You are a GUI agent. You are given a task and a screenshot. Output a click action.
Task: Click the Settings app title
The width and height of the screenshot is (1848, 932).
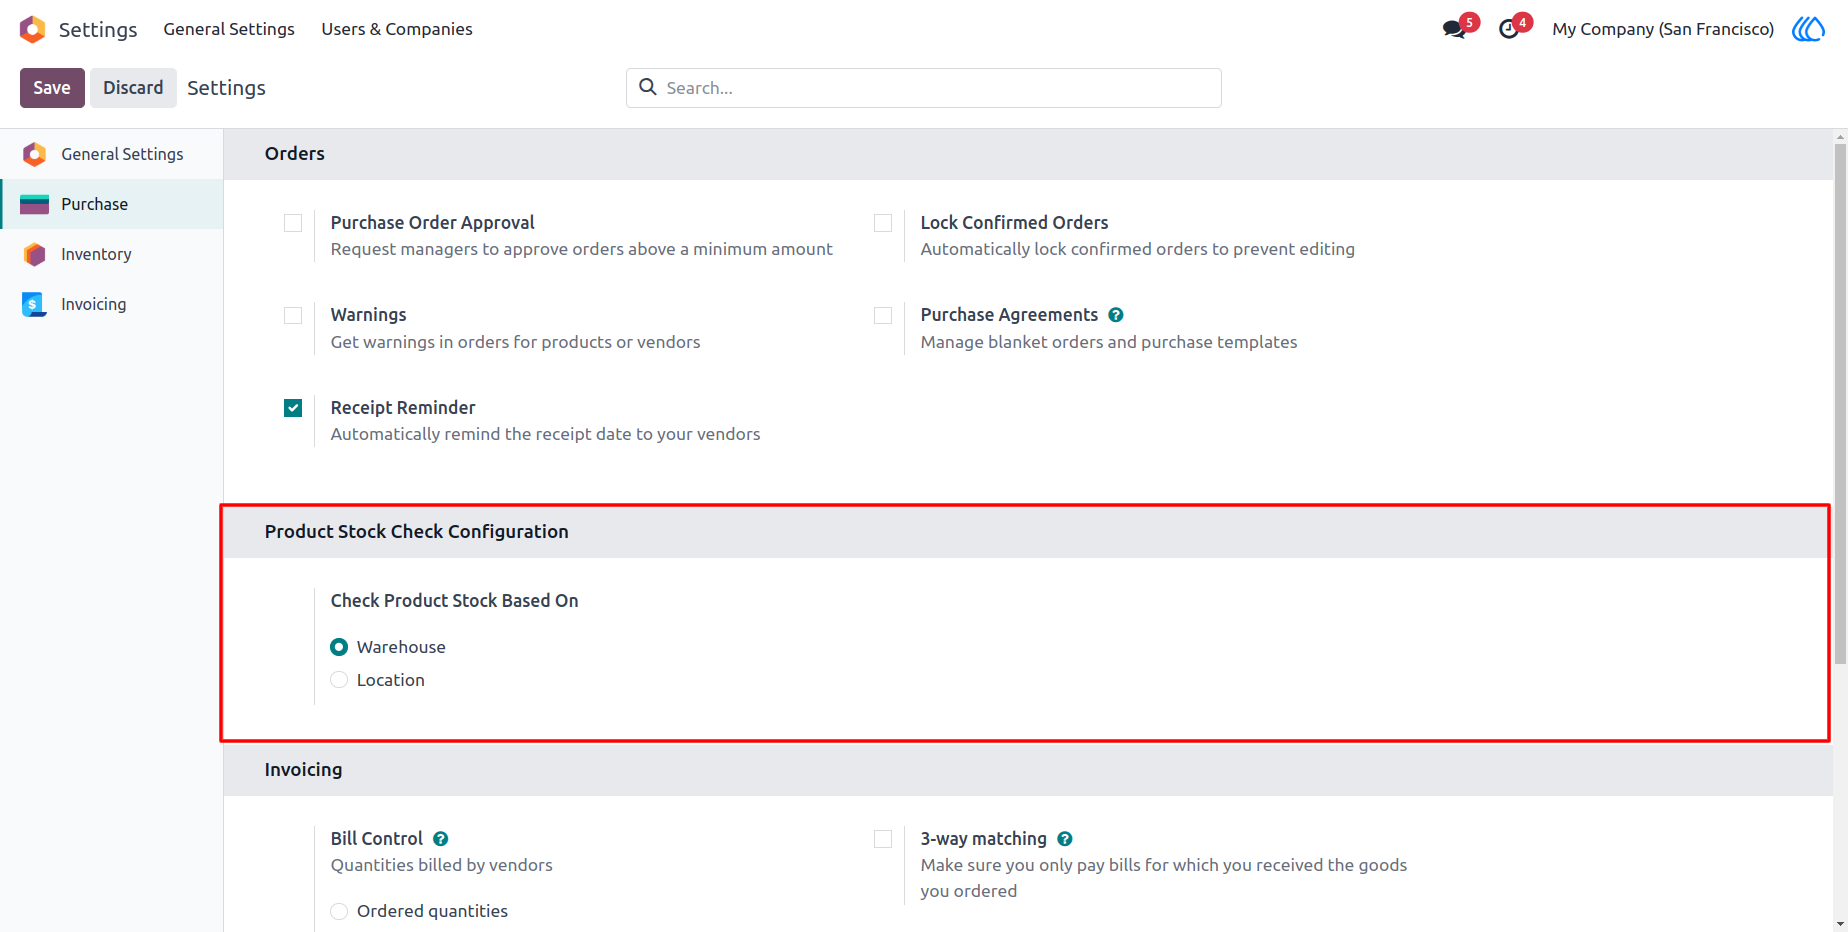point(98,30)
